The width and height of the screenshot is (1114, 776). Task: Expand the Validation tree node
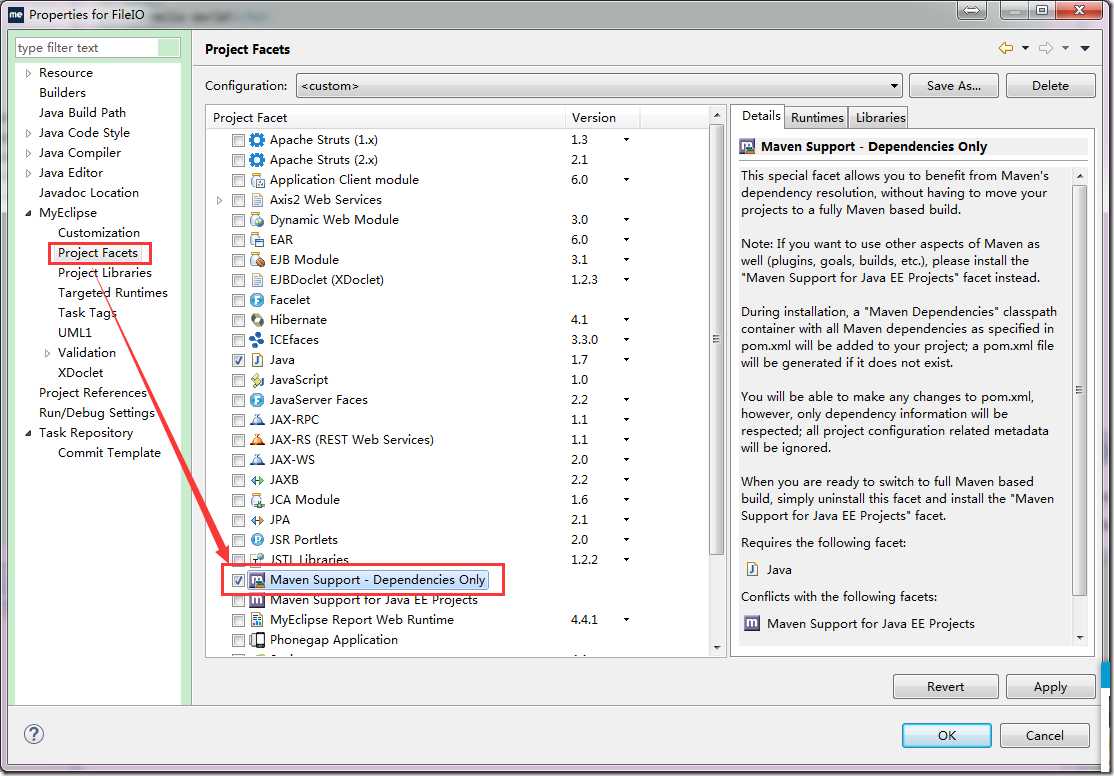coord(47,353)
